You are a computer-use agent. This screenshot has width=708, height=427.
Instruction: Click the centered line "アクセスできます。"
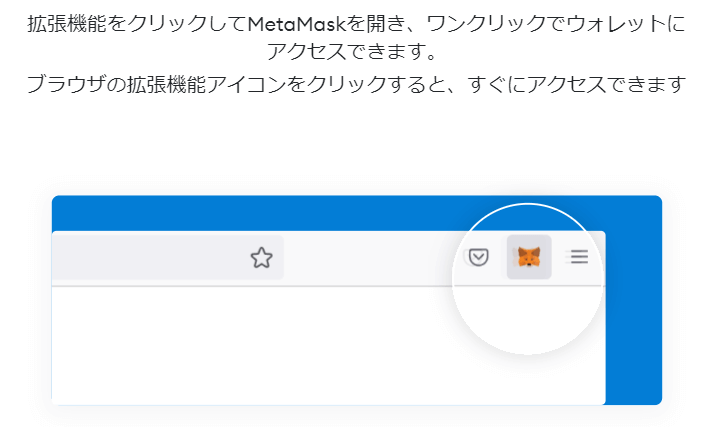pos(354,51)
